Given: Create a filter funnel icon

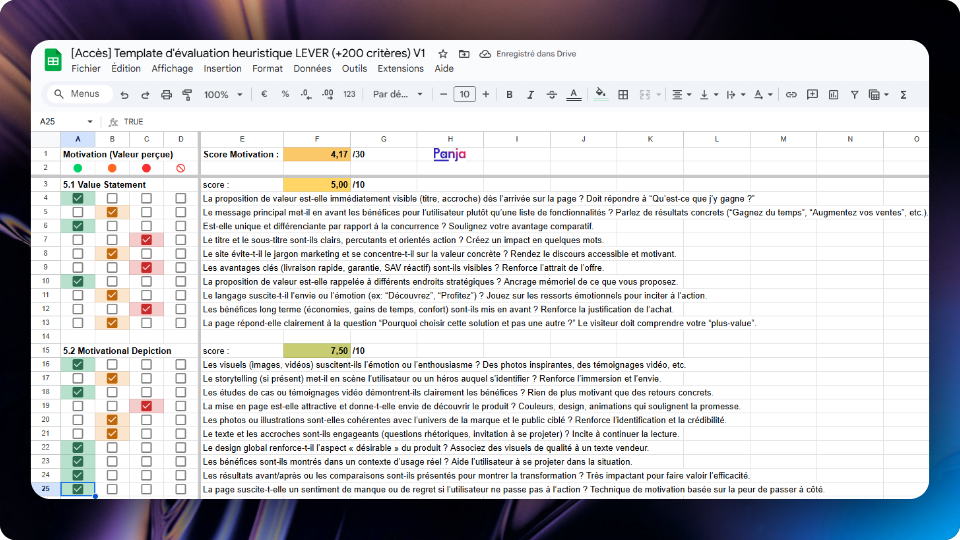Looking at the screenshot, I should [854, 95].
